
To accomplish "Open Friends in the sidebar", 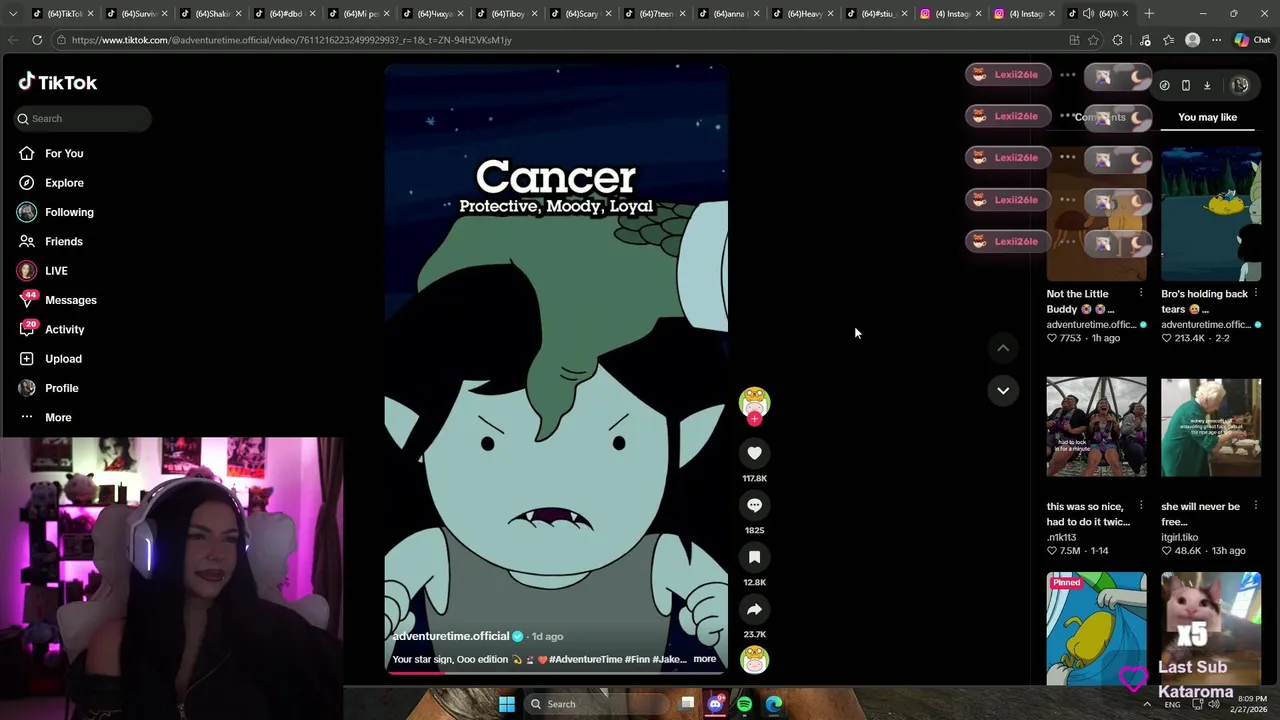I will (64, 241).
